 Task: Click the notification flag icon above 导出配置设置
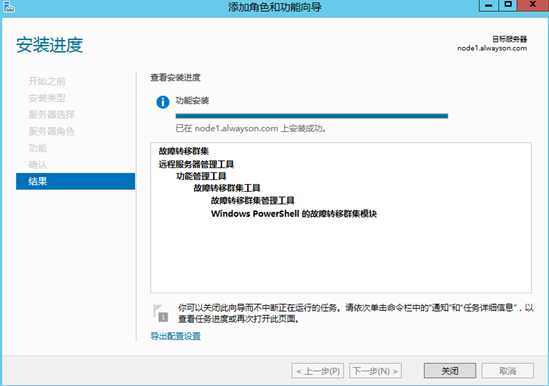[161, 313]
